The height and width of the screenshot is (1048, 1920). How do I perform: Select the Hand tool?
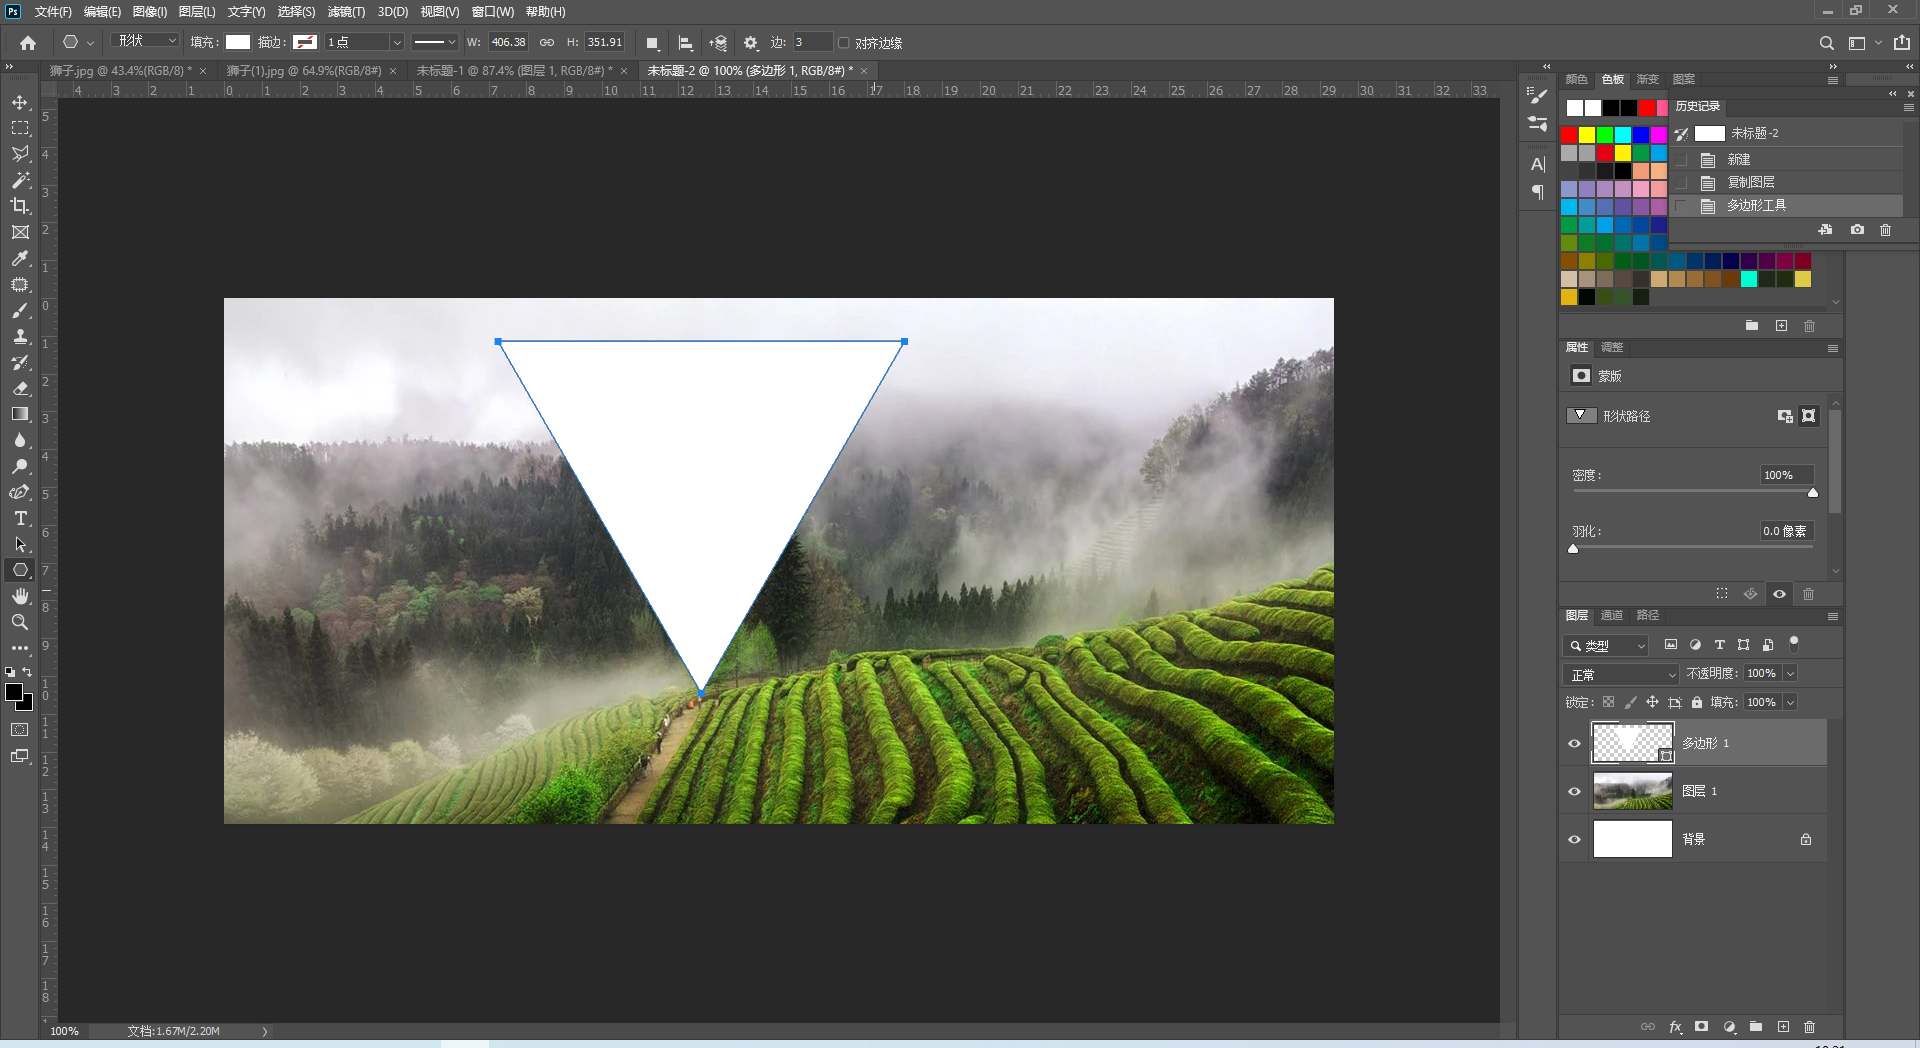click(x=20, y=596)
